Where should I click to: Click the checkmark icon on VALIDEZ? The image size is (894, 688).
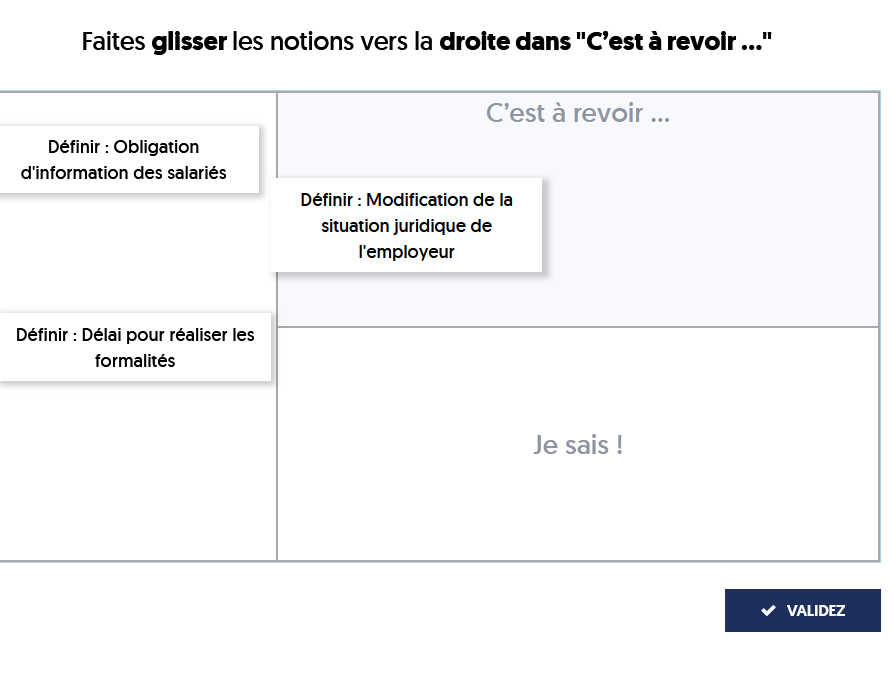[768, 610]
